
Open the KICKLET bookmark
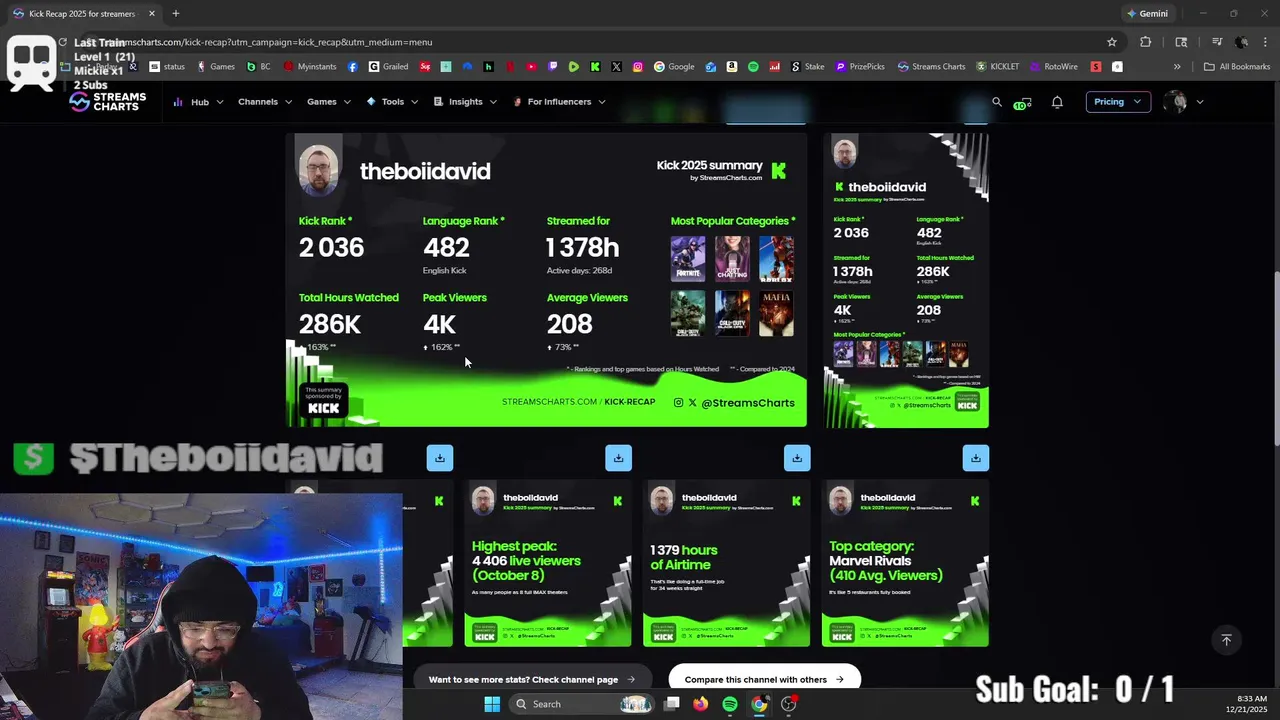(998, 67)
